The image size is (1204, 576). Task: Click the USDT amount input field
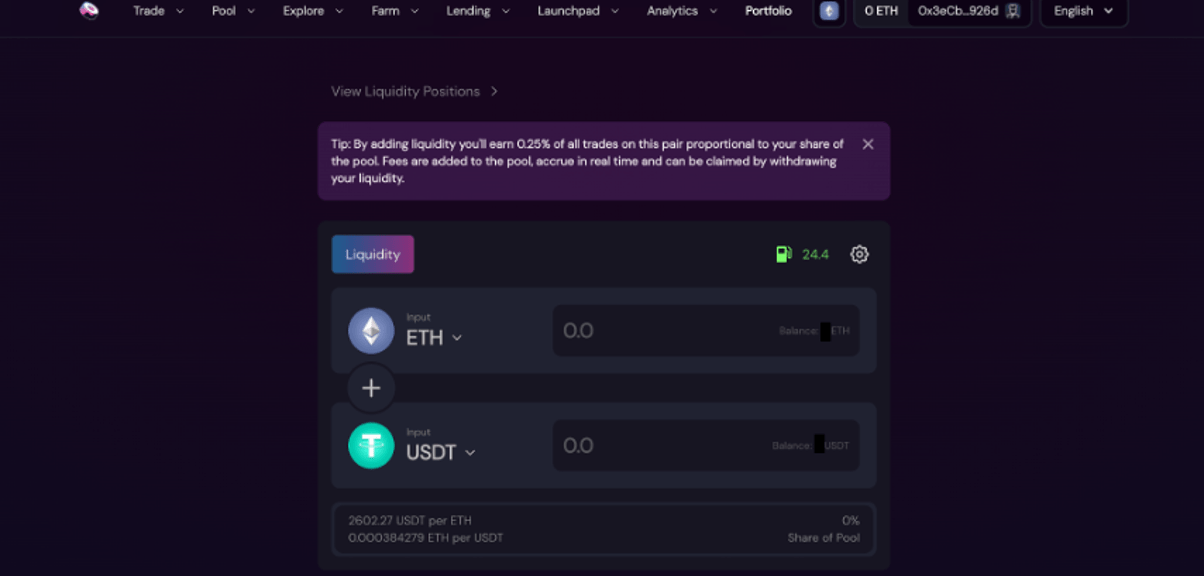pos(660,446)
